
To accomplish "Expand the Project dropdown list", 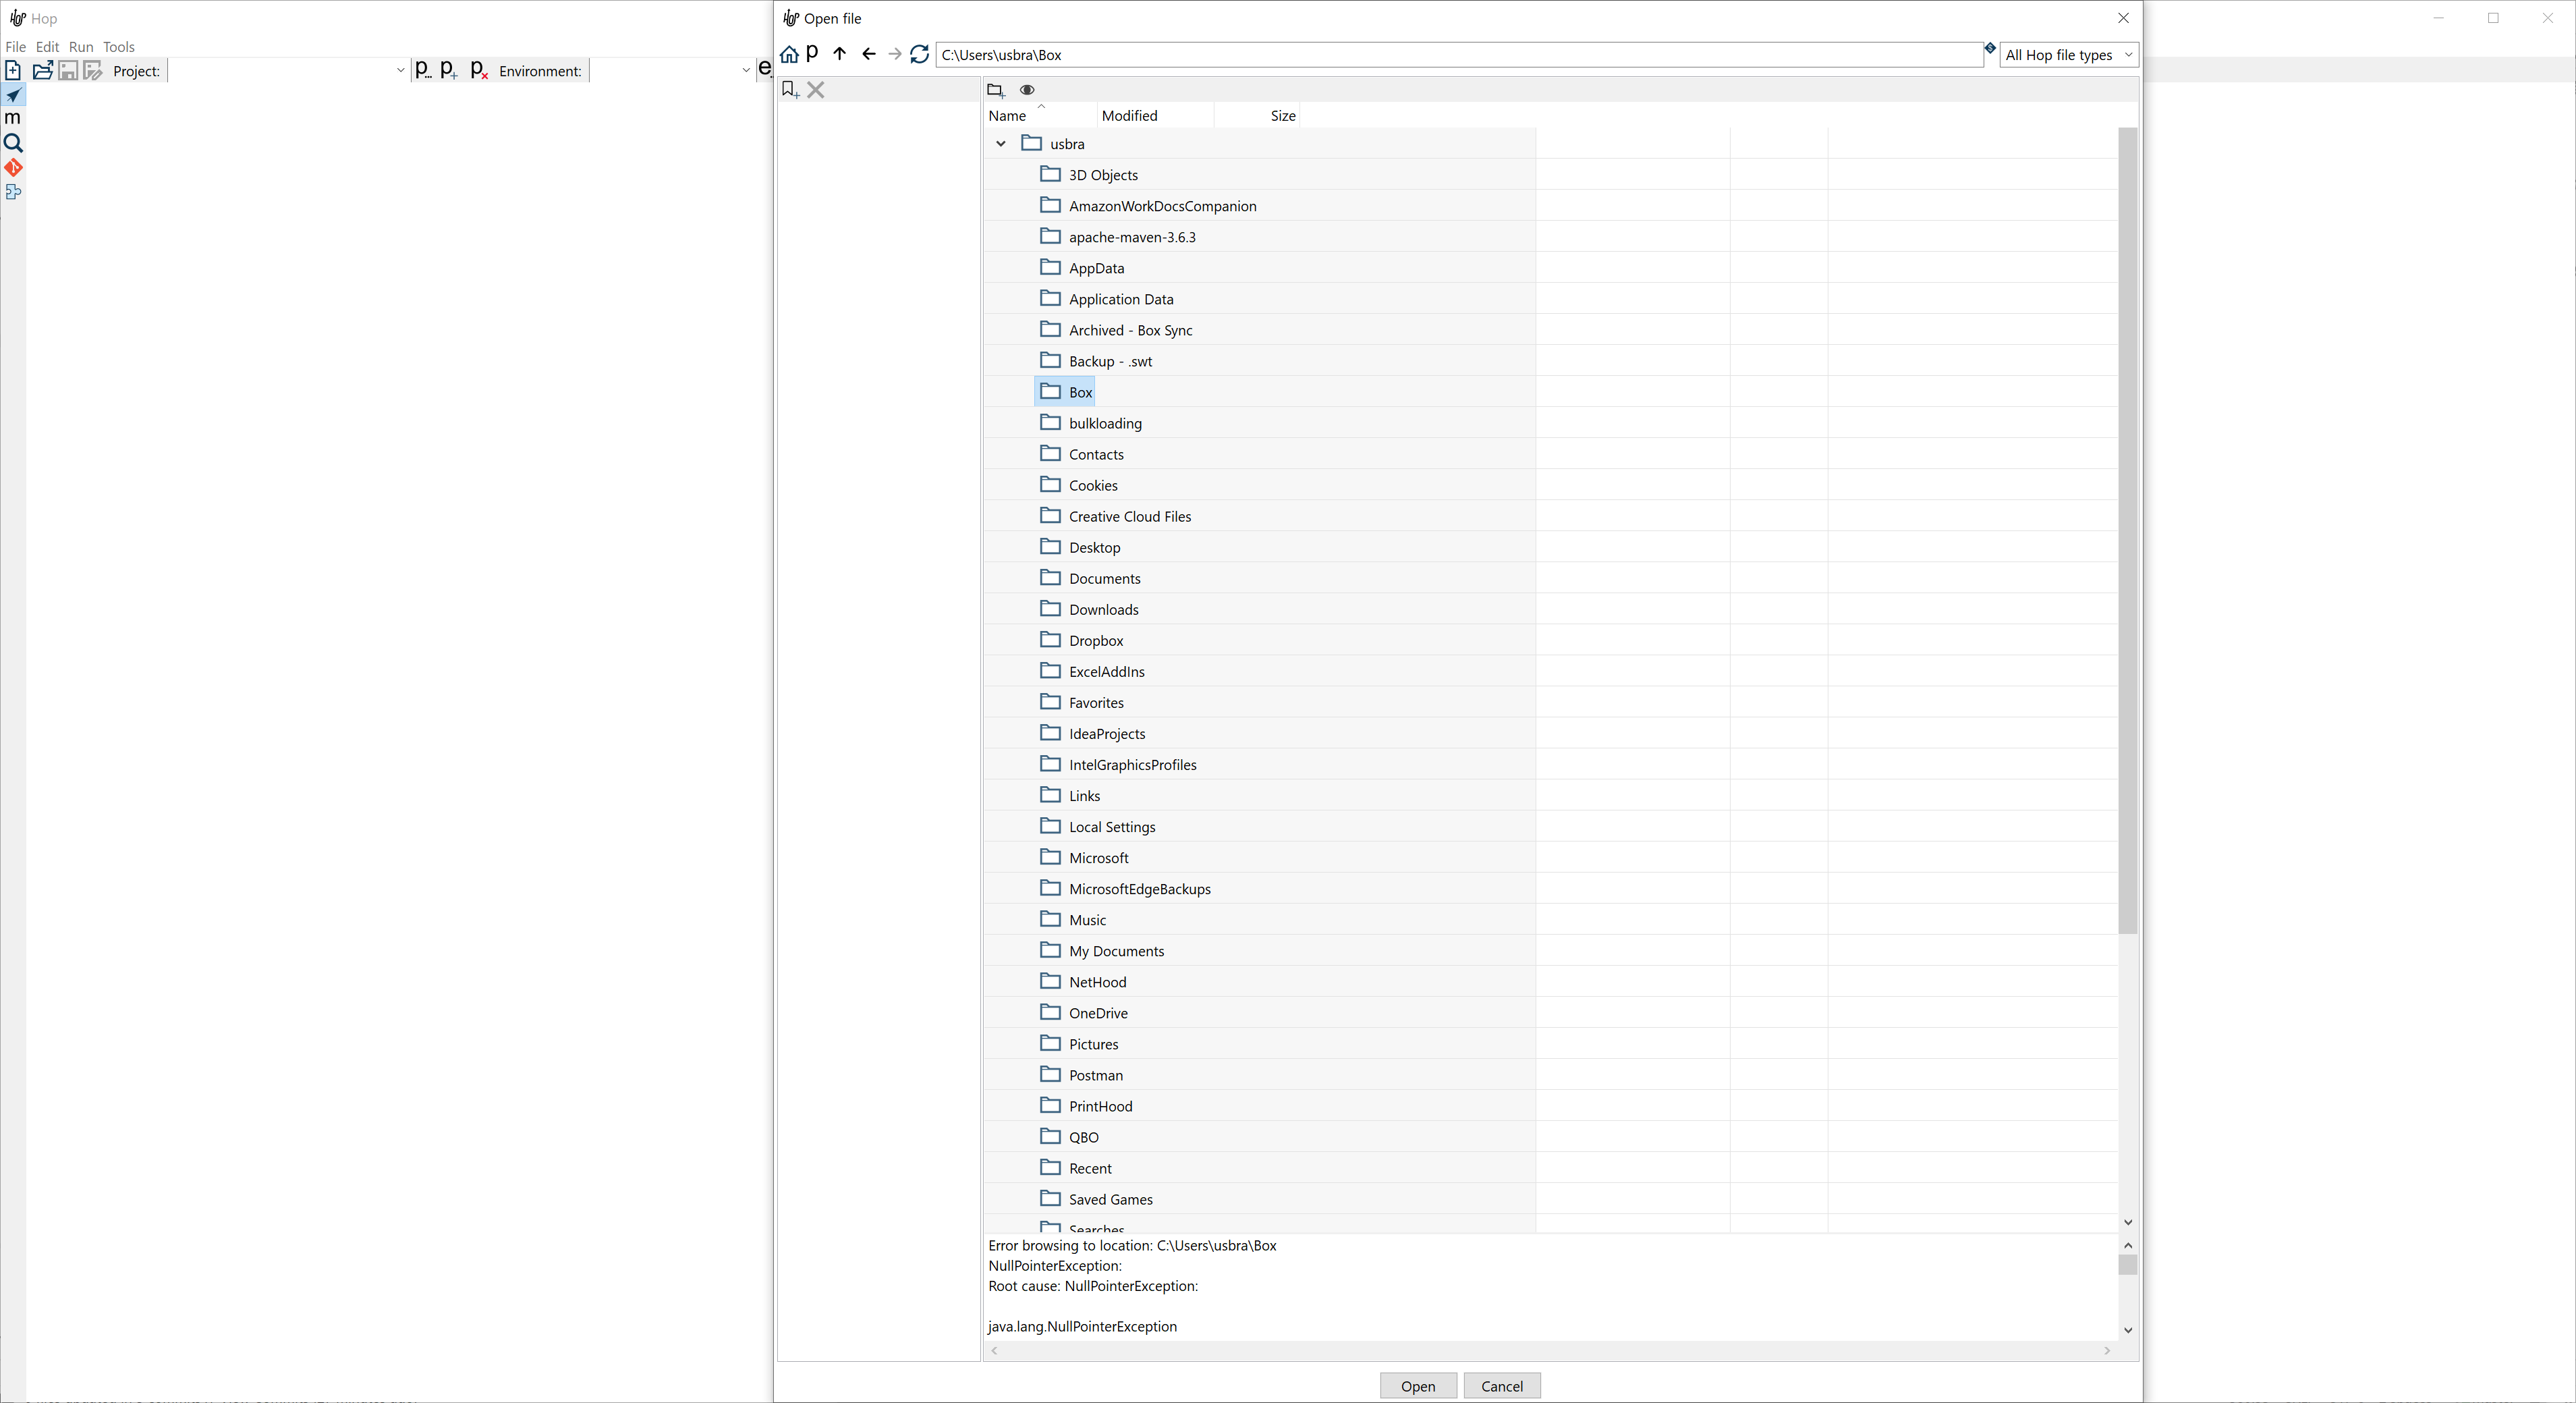I will 400,71.
